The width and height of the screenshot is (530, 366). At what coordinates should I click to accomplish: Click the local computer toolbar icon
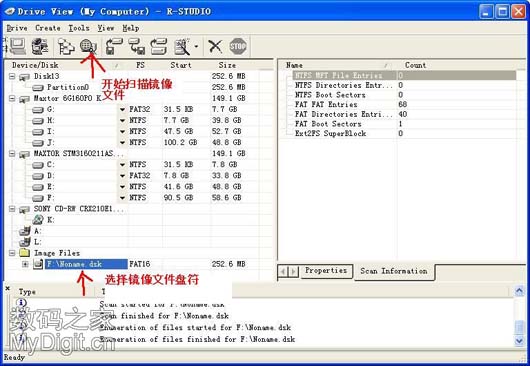coord(18,46)
